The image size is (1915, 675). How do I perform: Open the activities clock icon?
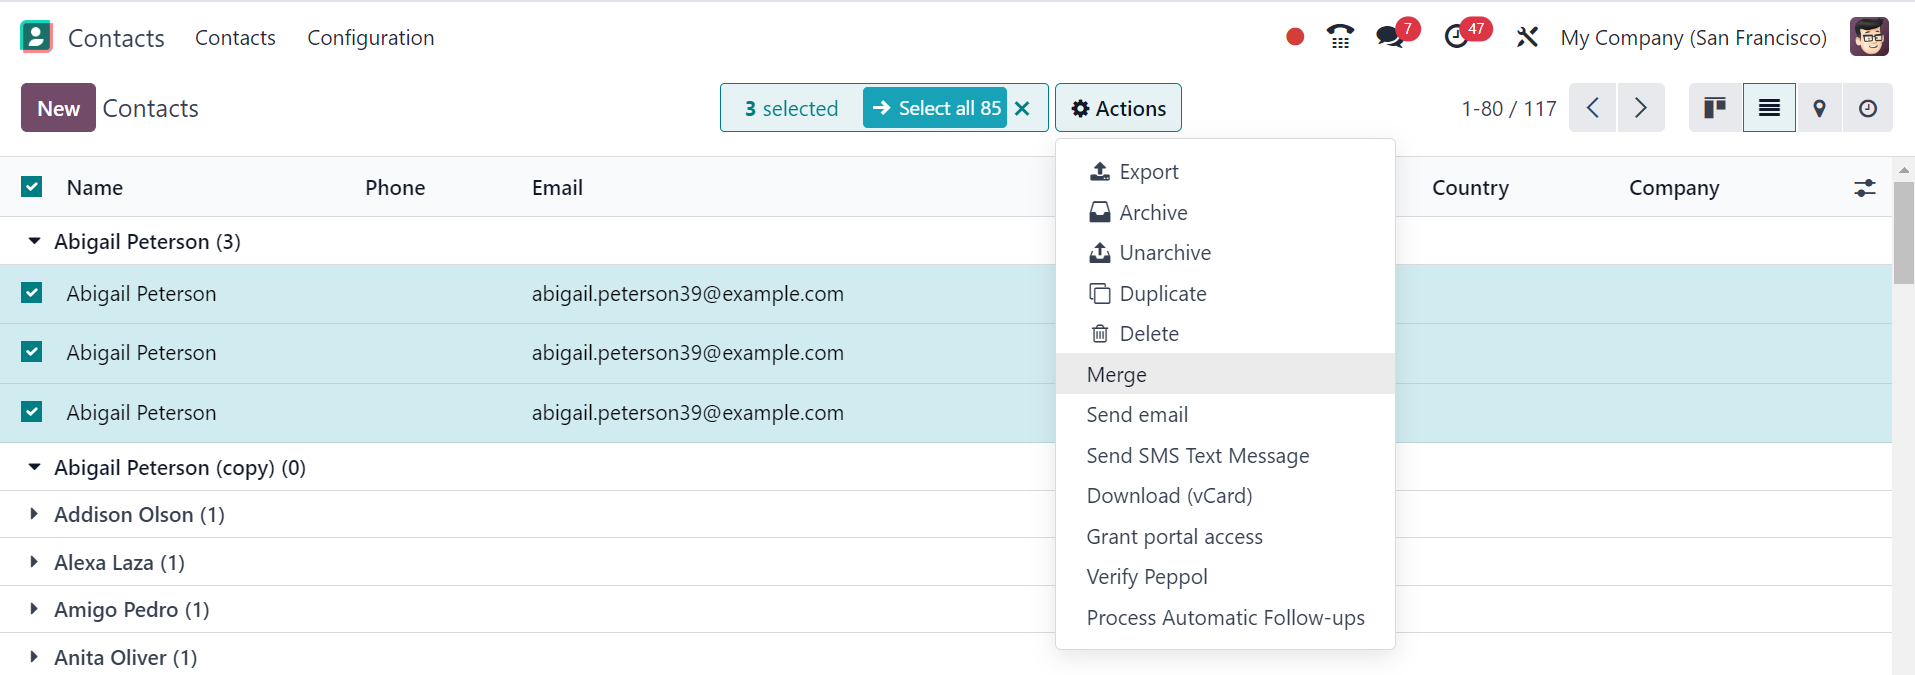pyautogui.click(x=1457, y=37)
